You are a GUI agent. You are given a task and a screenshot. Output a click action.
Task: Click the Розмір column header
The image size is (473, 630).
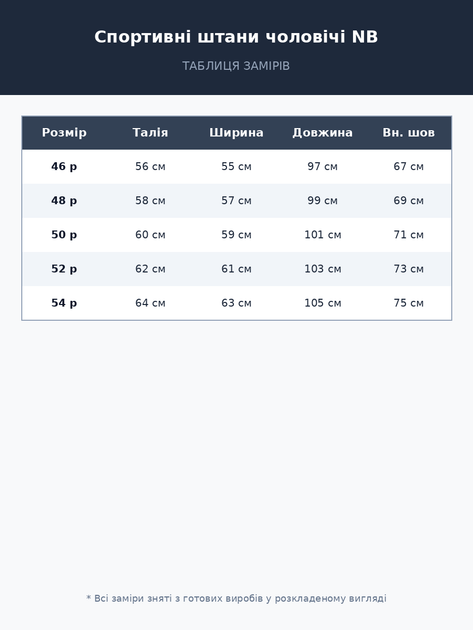pos(64,133)
